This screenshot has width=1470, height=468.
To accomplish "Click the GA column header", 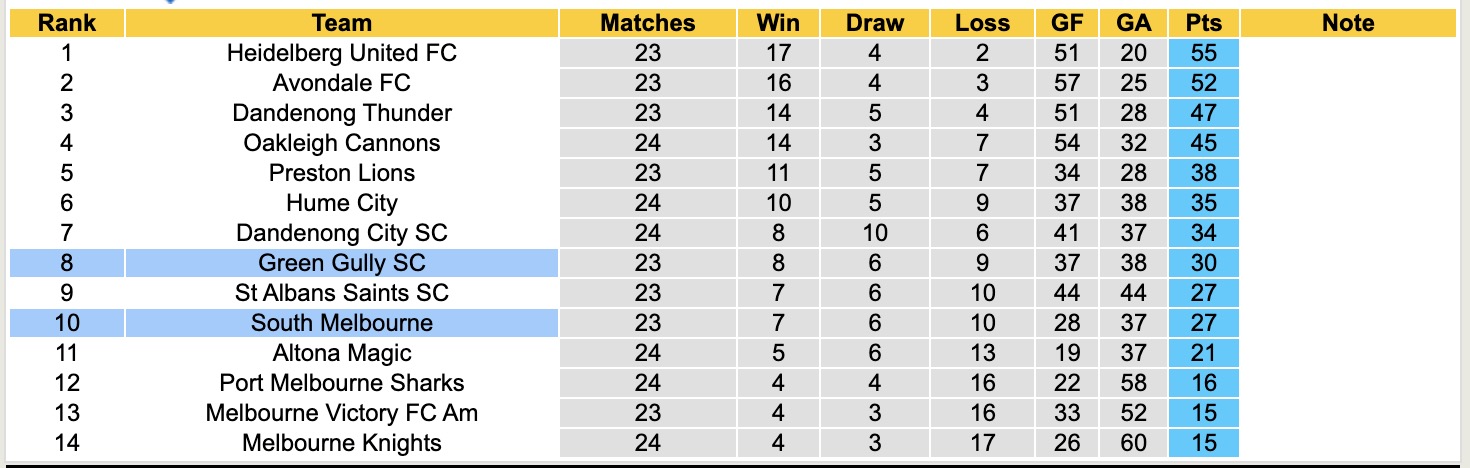I will point(1135,23).
